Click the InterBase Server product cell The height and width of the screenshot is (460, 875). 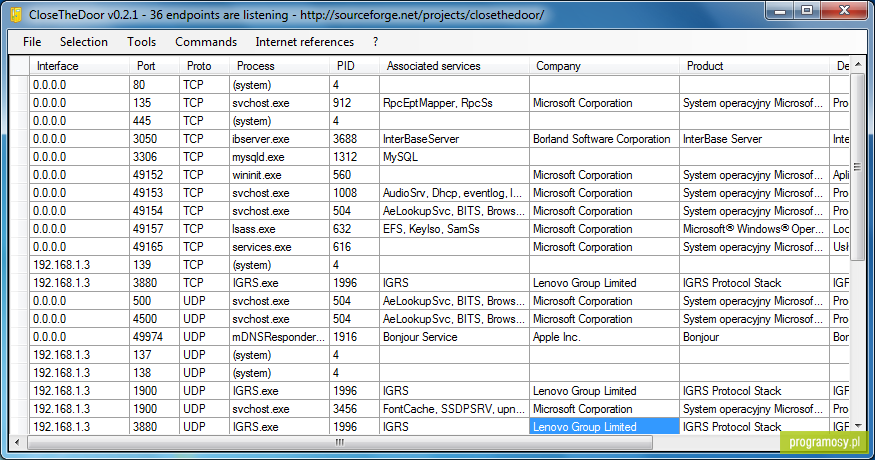[754, 139]
